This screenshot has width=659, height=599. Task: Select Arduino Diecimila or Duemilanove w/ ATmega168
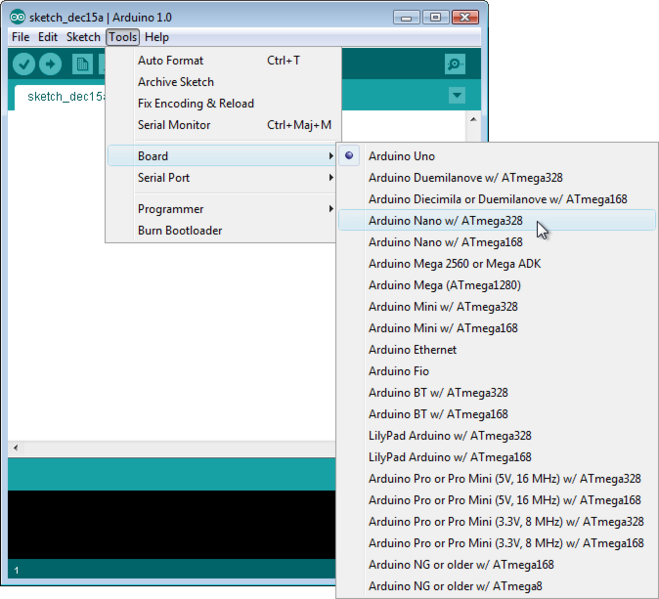[497, 199]
